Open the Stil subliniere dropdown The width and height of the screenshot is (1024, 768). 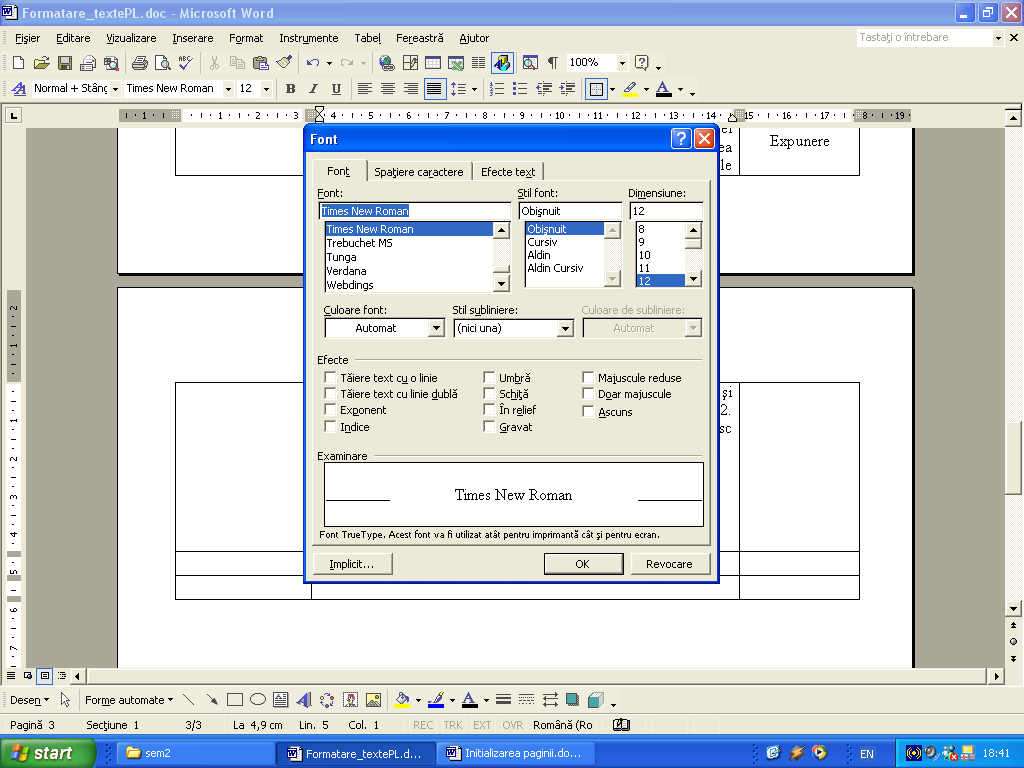coord(566,328)
